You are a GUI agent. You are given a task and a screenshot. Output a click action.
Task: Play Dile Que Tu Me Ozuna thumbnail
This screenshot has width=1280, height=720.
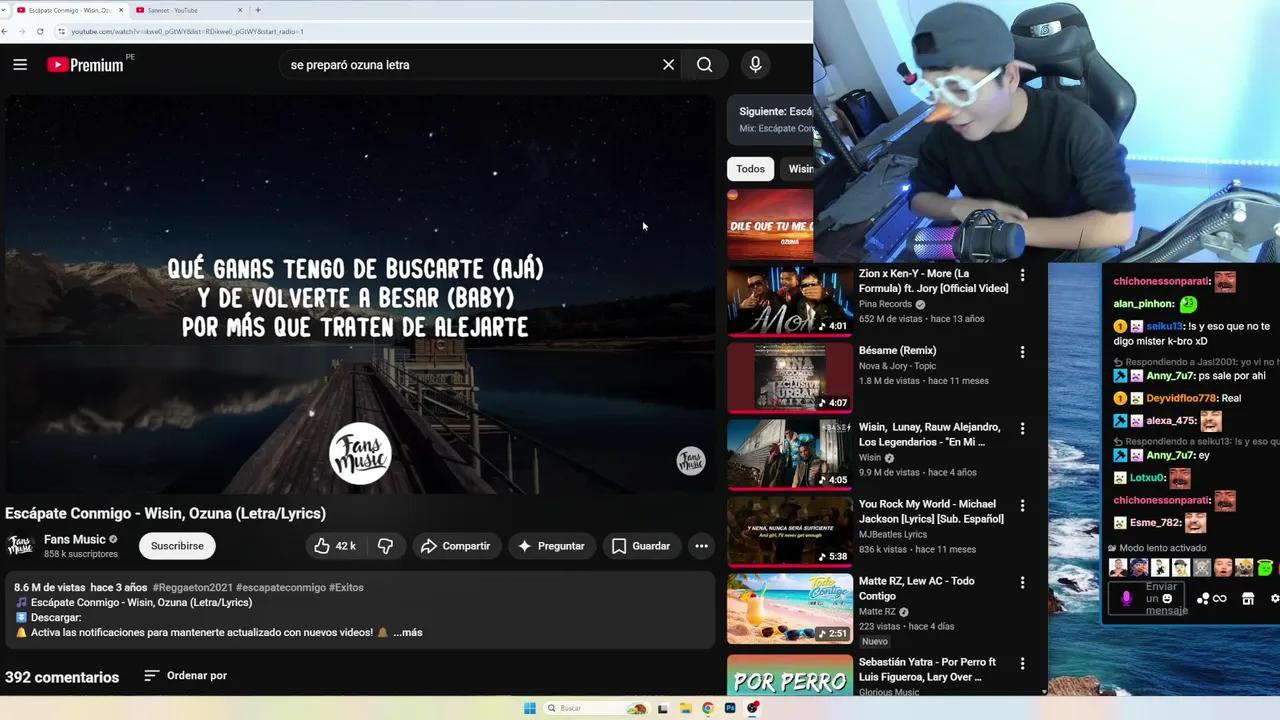(770, 225)
